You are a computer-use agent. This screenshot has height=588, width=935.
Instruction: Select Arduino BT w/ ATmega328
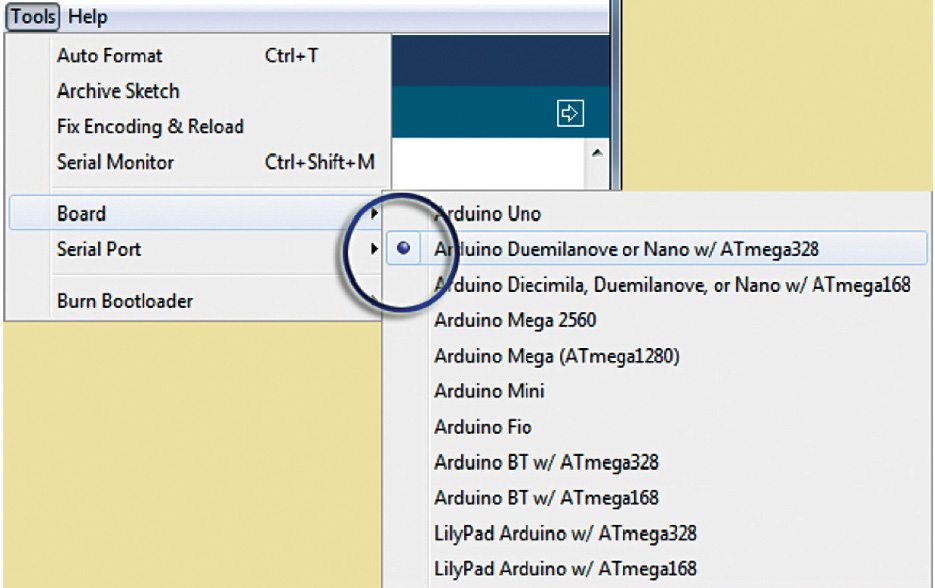click(x=546, y=463)
